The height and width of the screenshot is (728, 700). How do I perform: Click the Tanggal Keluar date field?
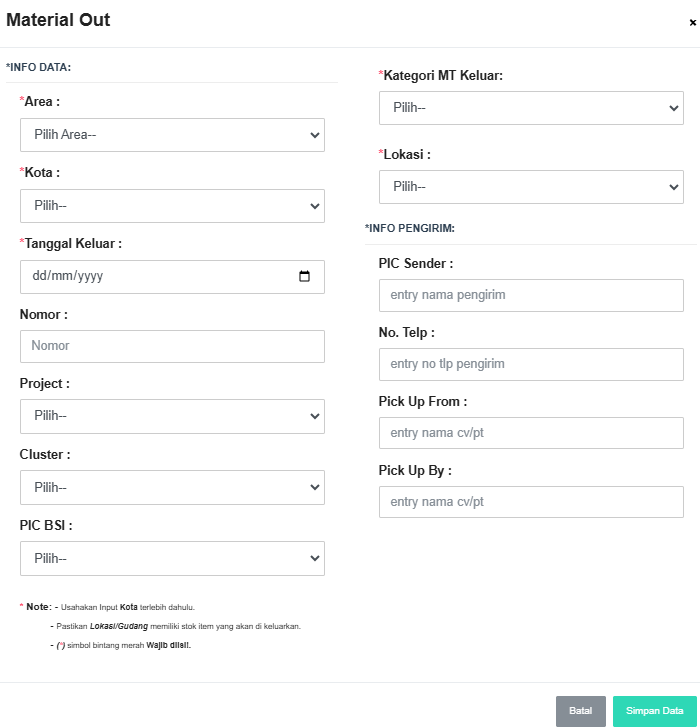point(150,277)
